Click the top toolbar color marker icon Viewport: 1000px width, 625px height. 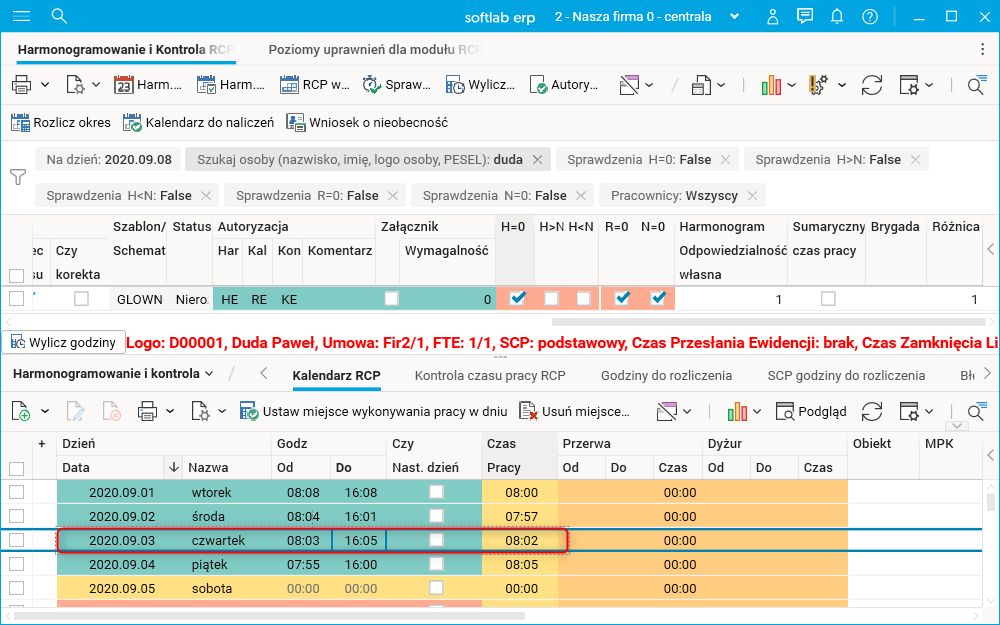[x=629, y=85]
